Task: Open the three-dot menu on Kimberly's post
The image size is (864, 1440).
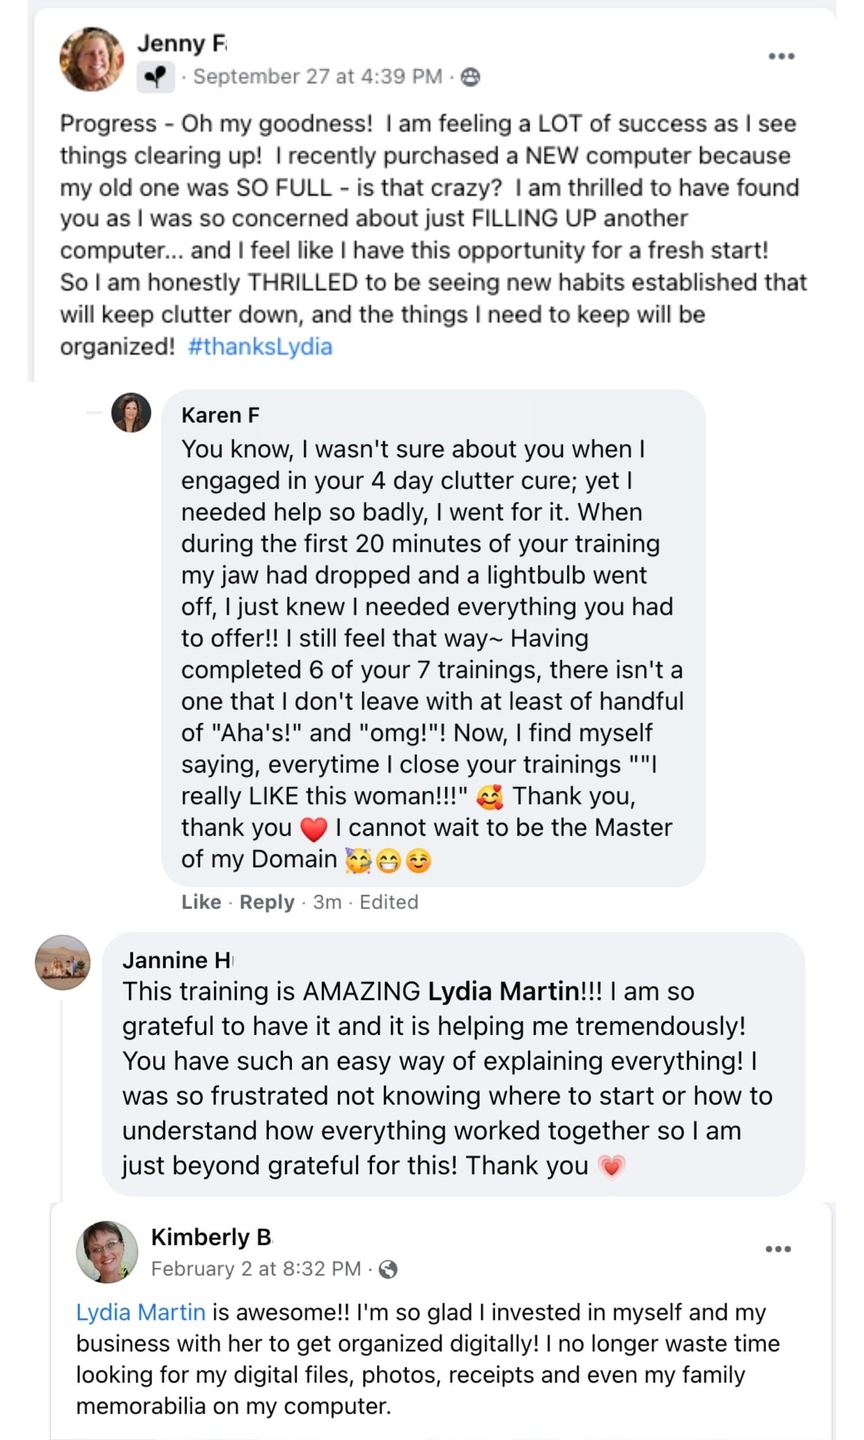Action: [x=778, y=1249]
